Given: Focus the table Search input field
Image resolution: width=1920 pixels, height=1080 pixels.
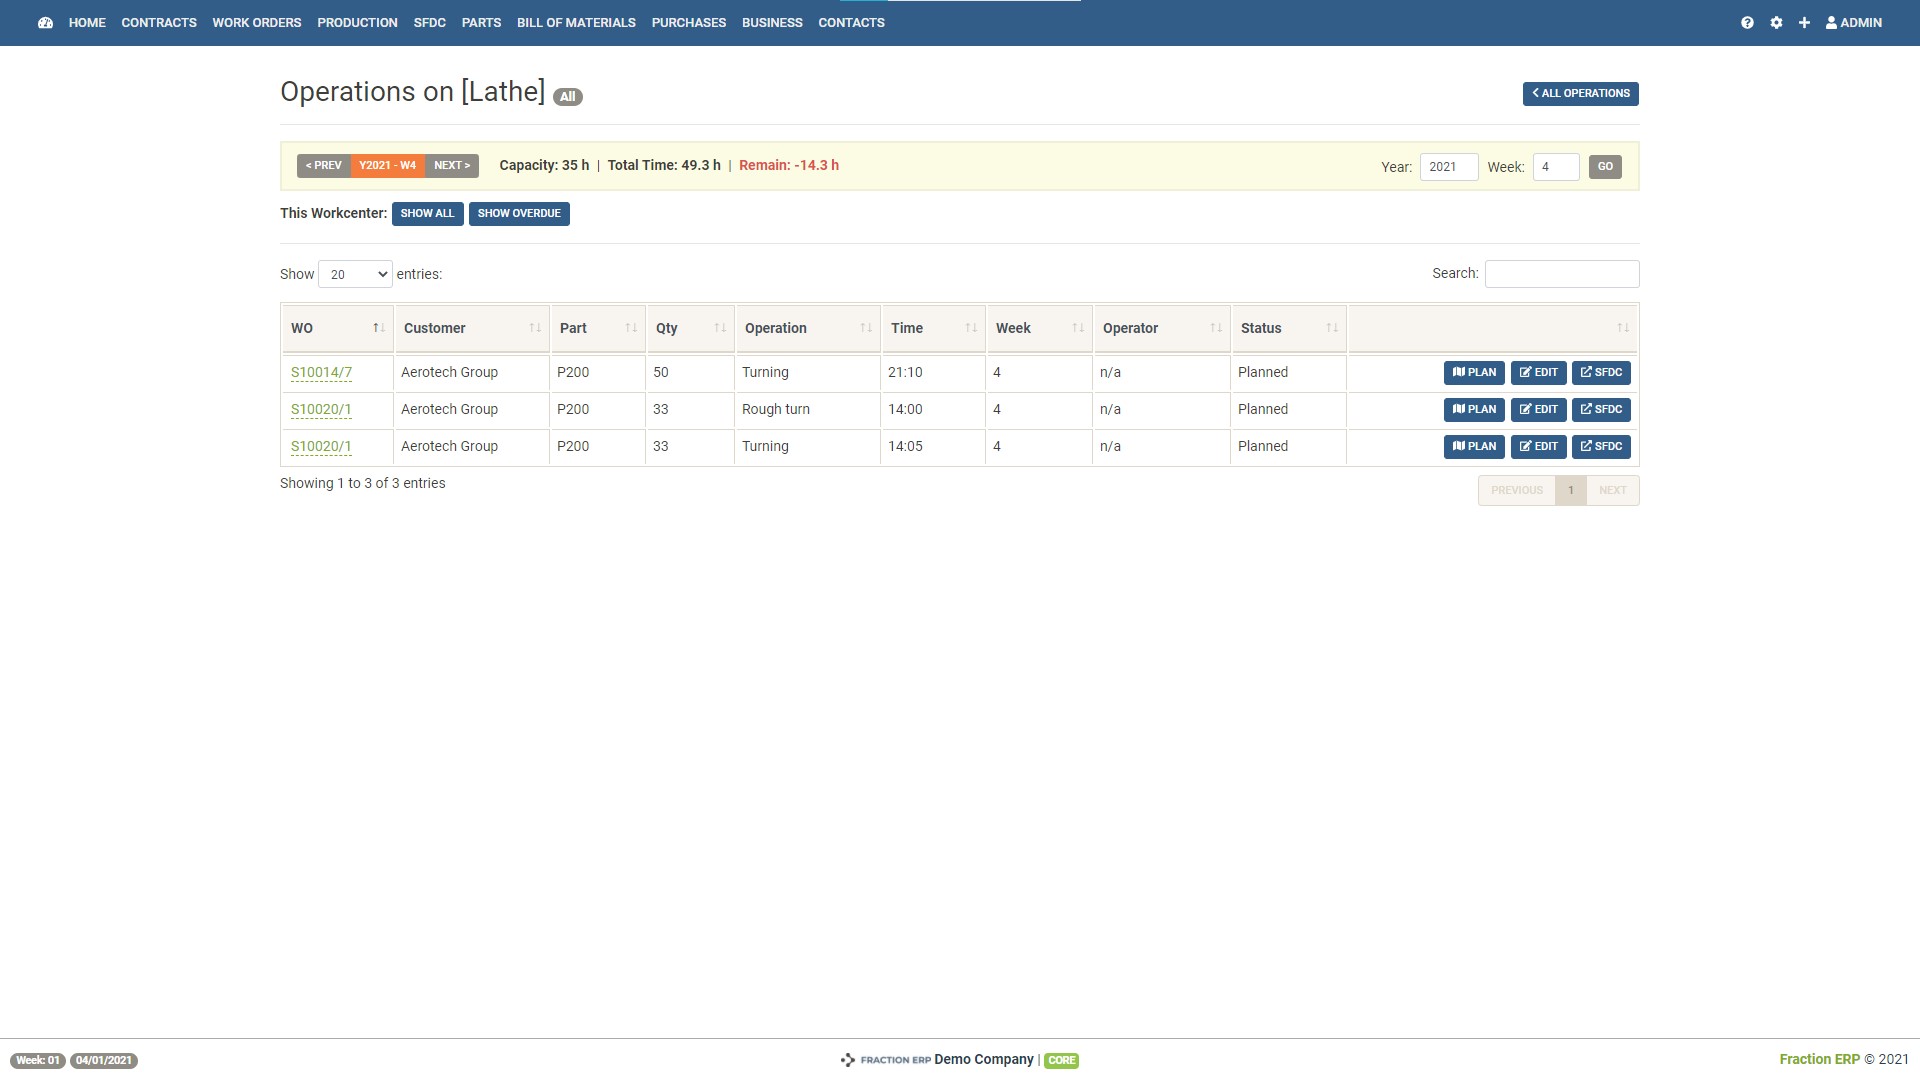Looking at the screenshot, I should coord(1561,274).
